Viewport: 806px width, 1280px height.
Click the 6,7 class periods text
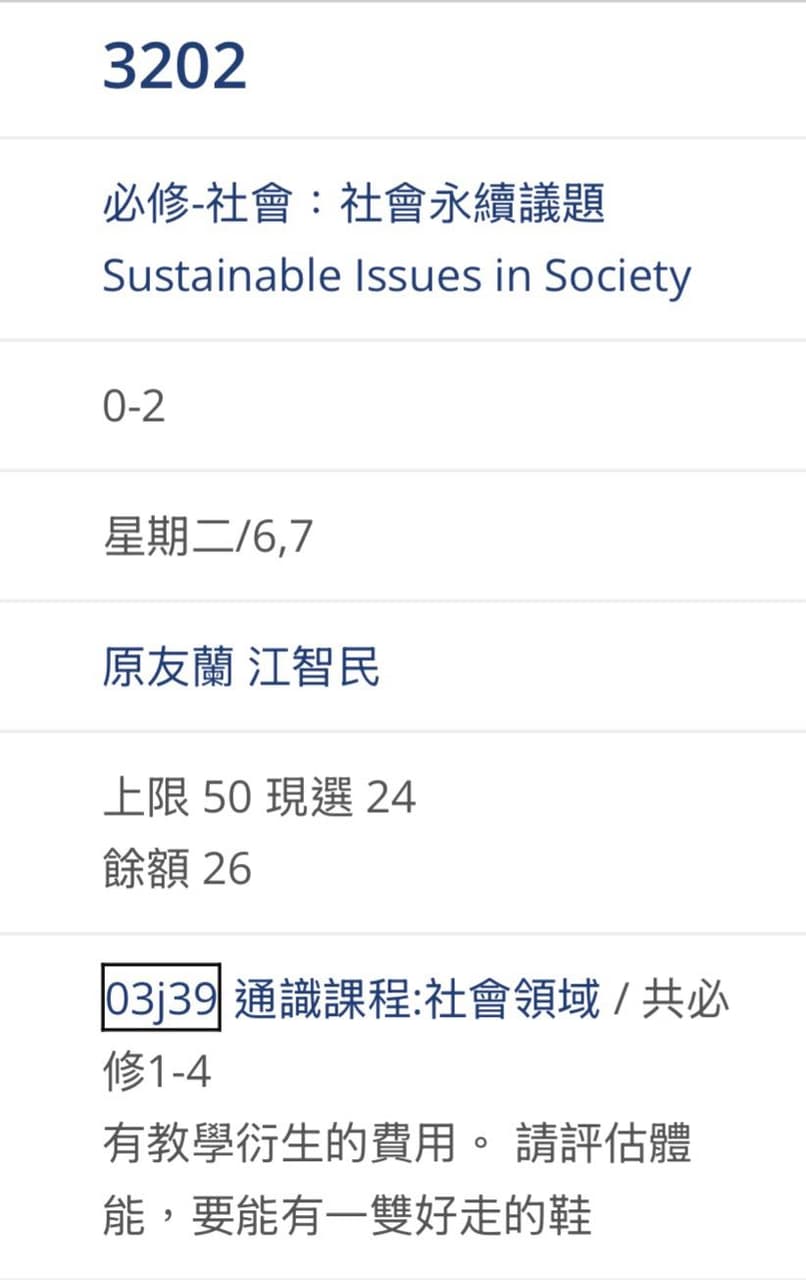click(x=284, y=538)
